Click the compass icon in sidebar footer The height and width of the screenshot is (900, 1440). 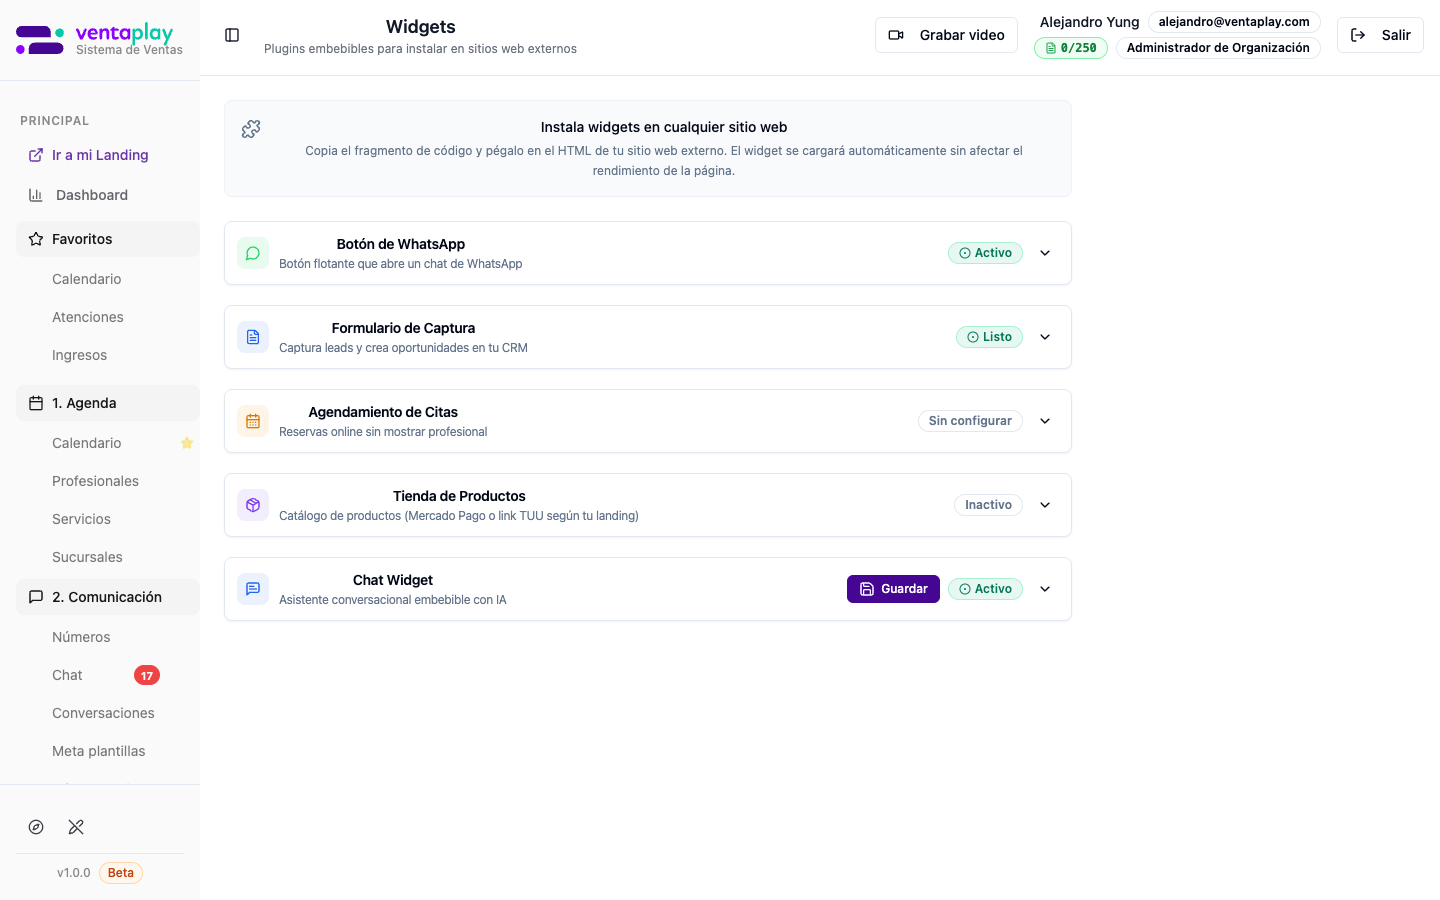pyautogui.click(x=36, y=827)
